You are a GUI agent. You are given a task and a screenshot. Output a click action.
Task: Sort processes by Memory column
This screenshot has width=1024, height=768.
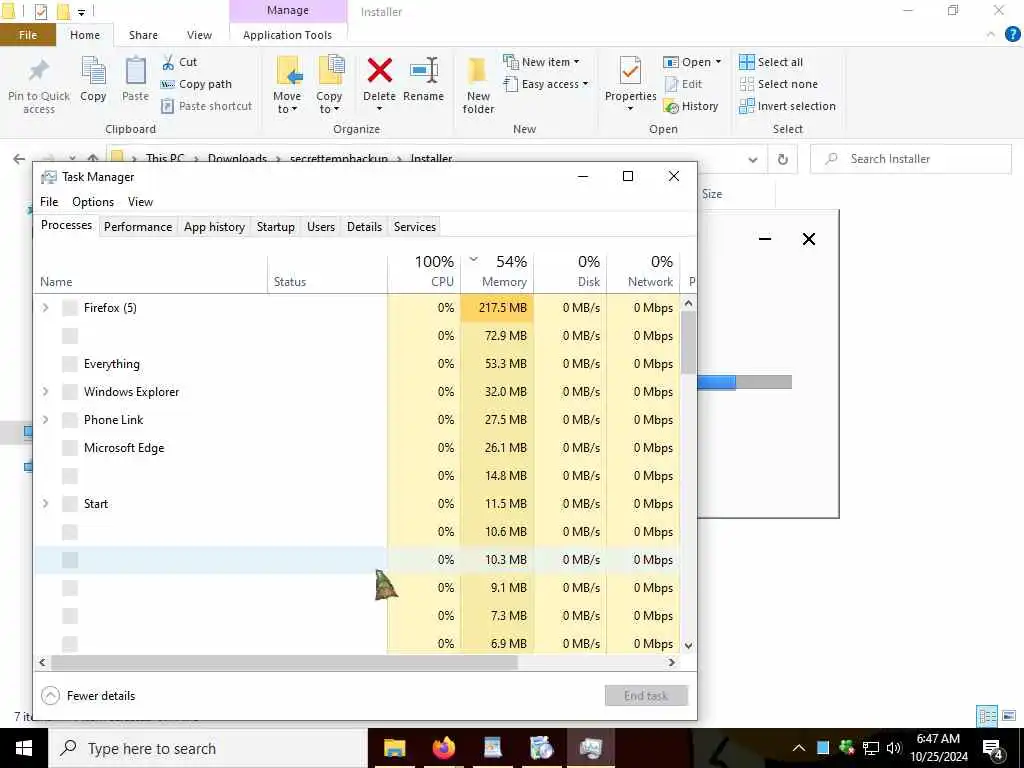(x=497, y=272)
